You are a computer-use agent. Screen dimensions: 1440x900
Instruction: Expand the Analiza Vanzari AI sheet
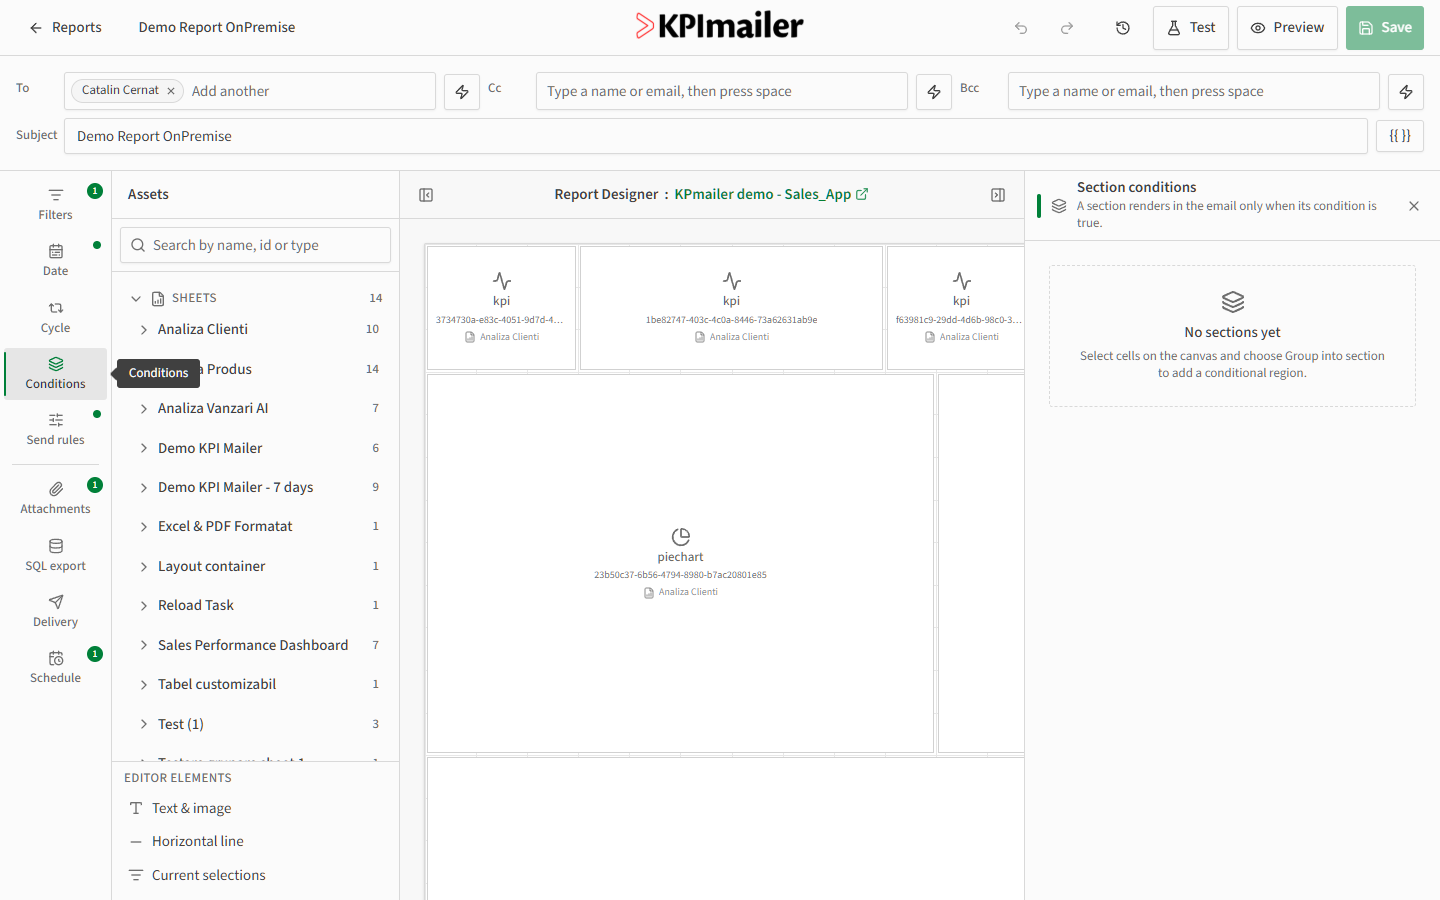point(144,408)
